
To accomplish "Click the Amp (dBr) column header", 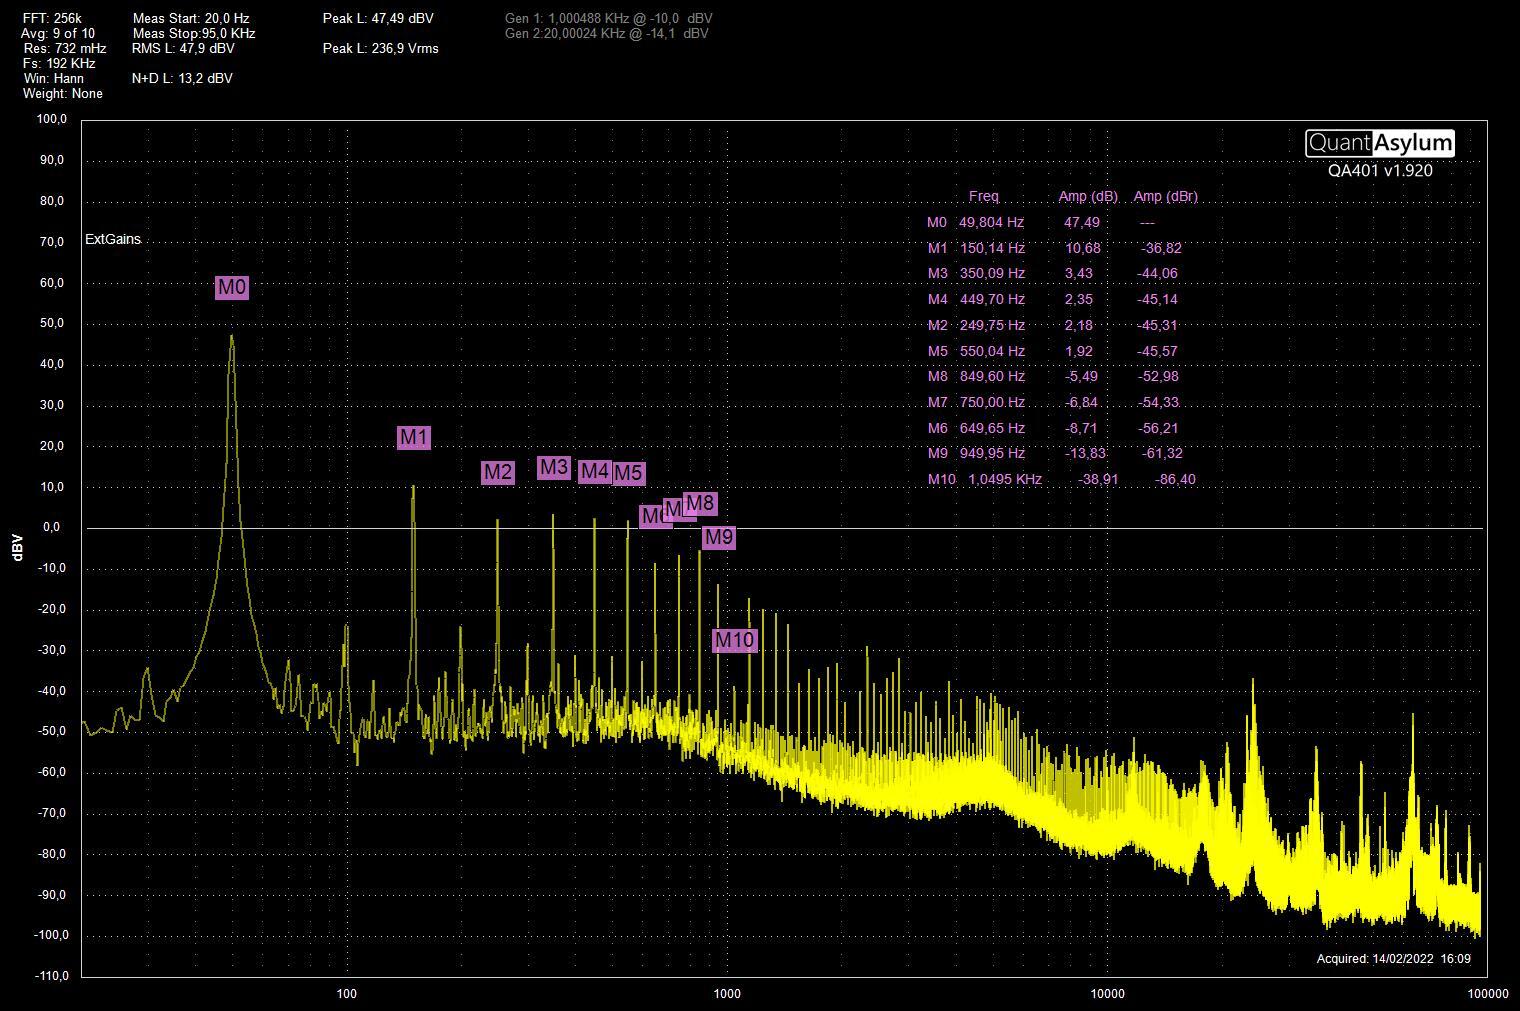I will coord(1165,196).
